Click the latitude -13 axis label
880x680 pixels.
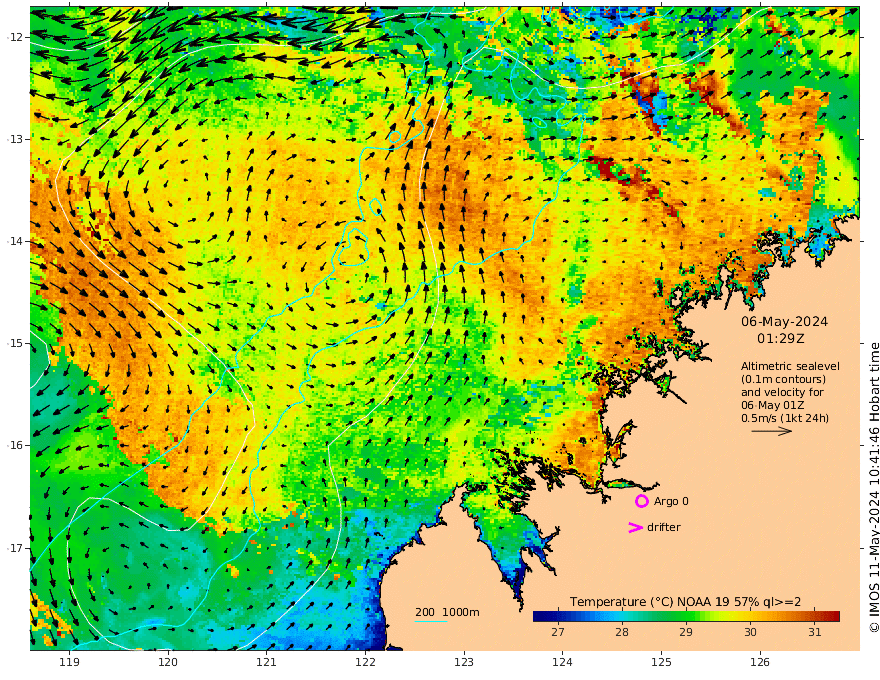pos(16,139)
